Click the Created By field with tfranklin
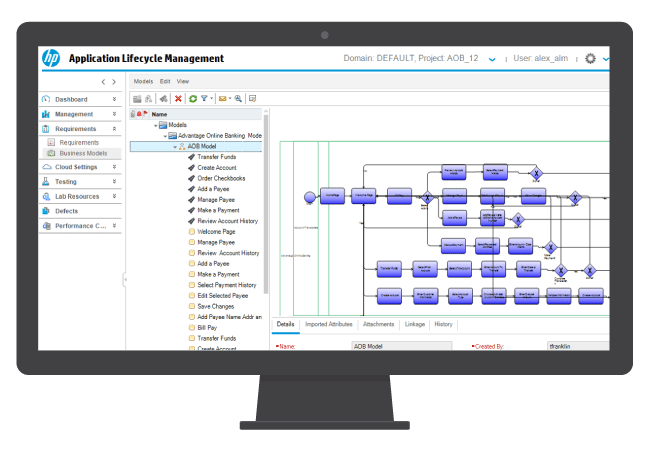Image resolution: width=650 pixels, height=450 pixels. pos(578,346)
